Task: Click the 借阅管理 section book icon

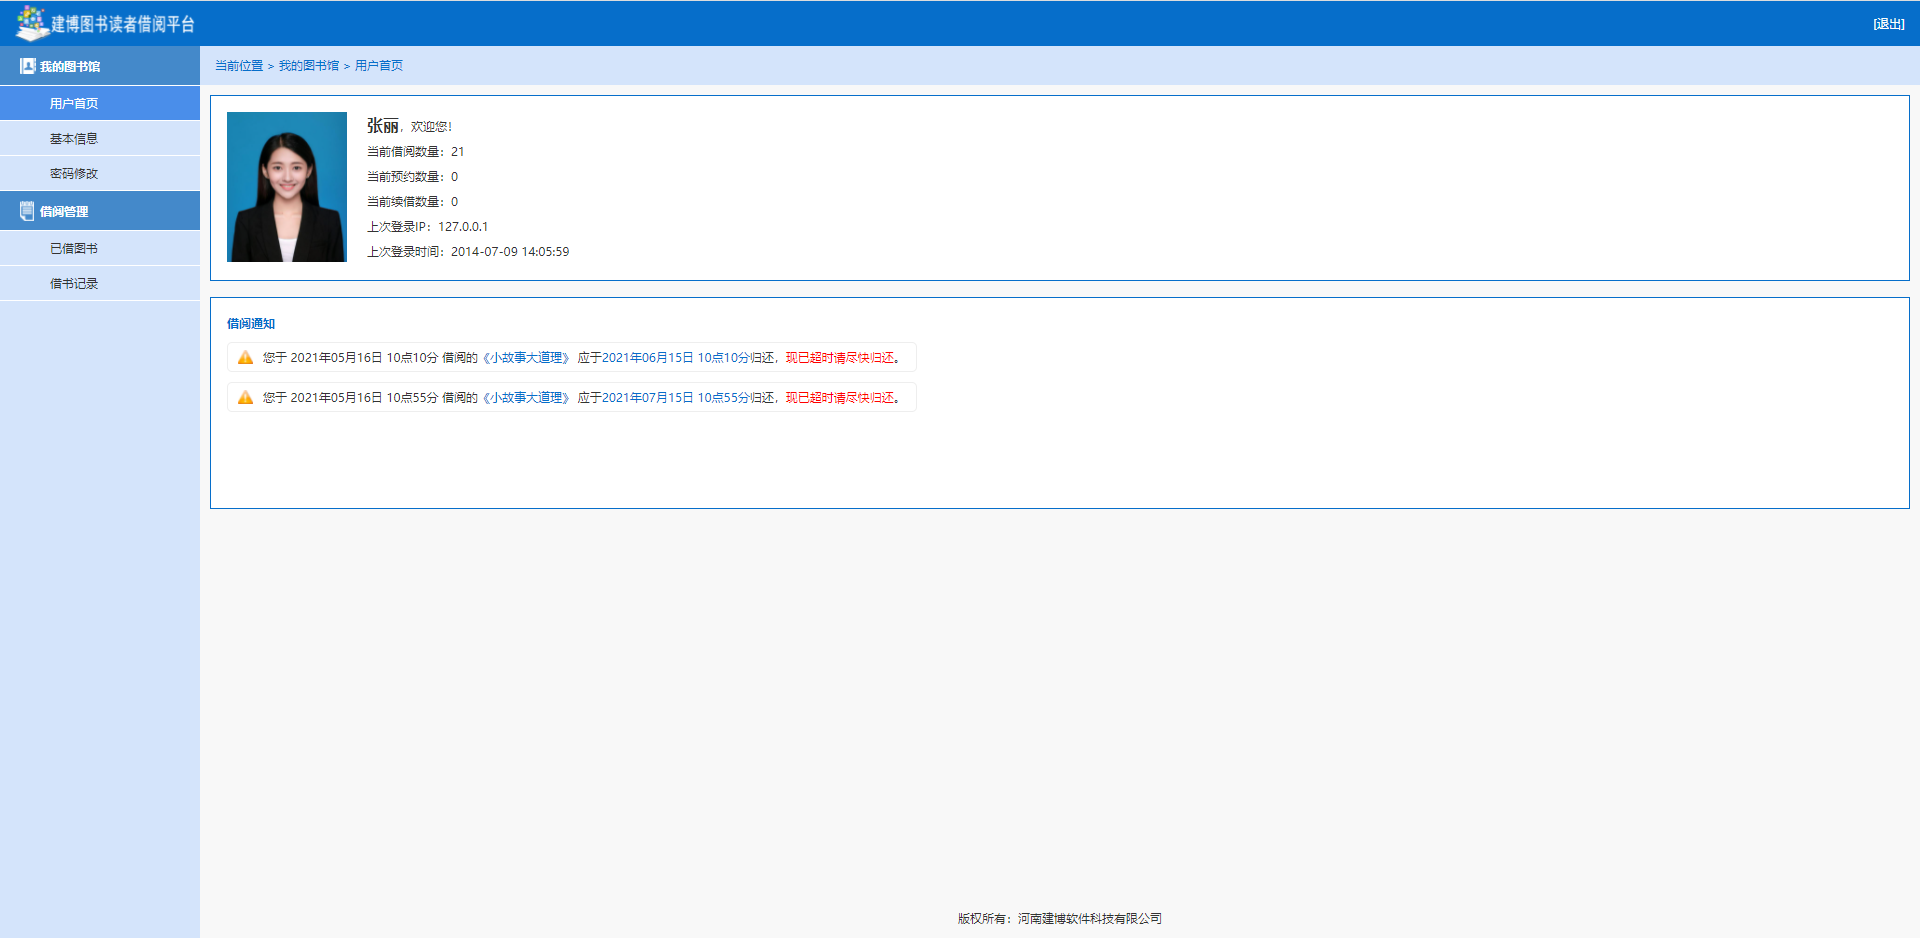Action: [x=27, y=211]
